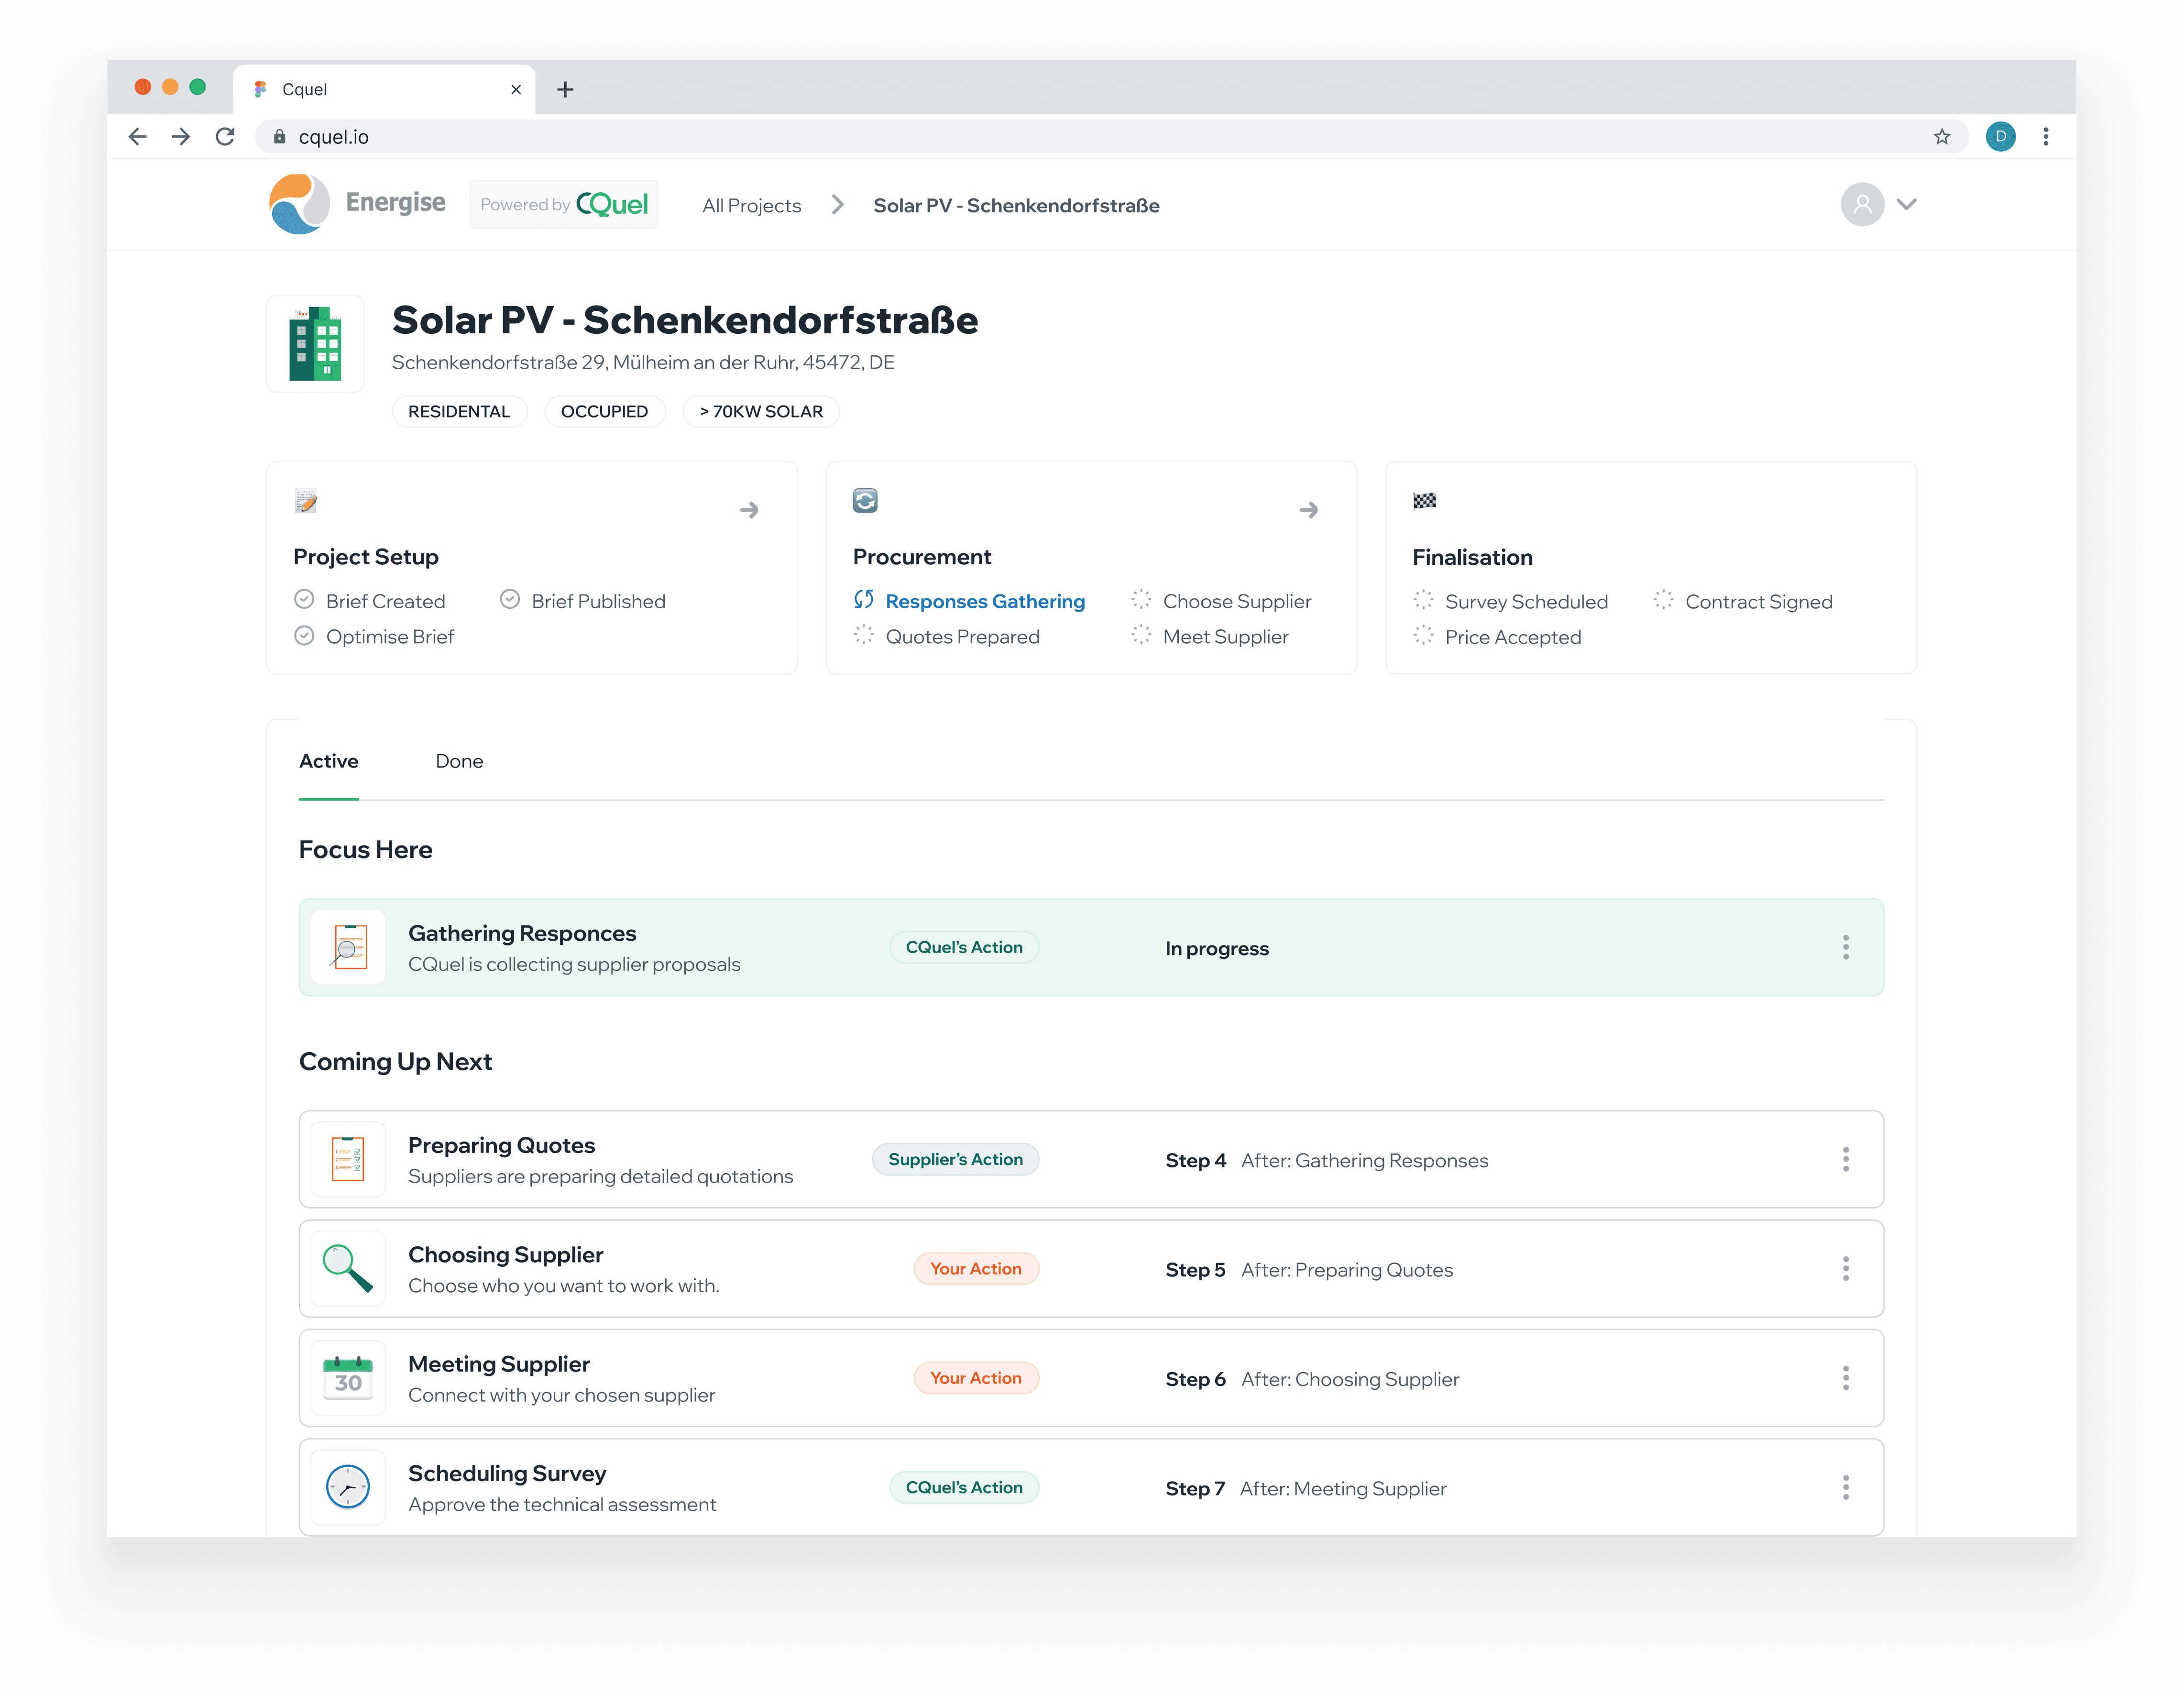
Task: Click the Procurement arrow icon
Action: [x=1308, y=510]
